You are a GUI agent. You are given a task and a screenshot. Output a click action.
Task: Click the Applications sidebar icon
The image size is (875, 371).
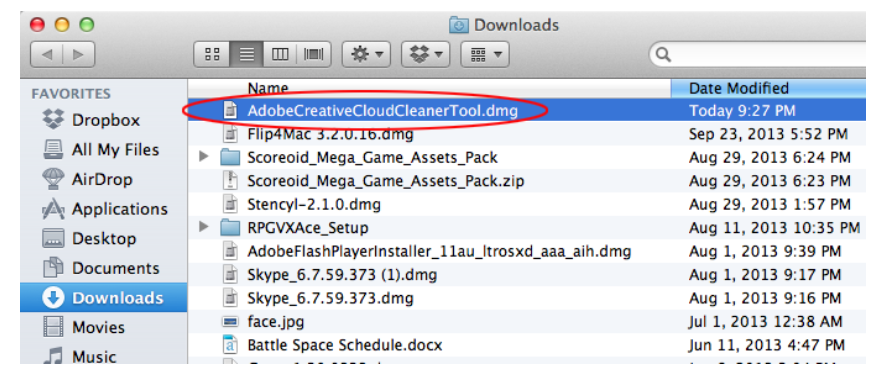tap(53, 209)
